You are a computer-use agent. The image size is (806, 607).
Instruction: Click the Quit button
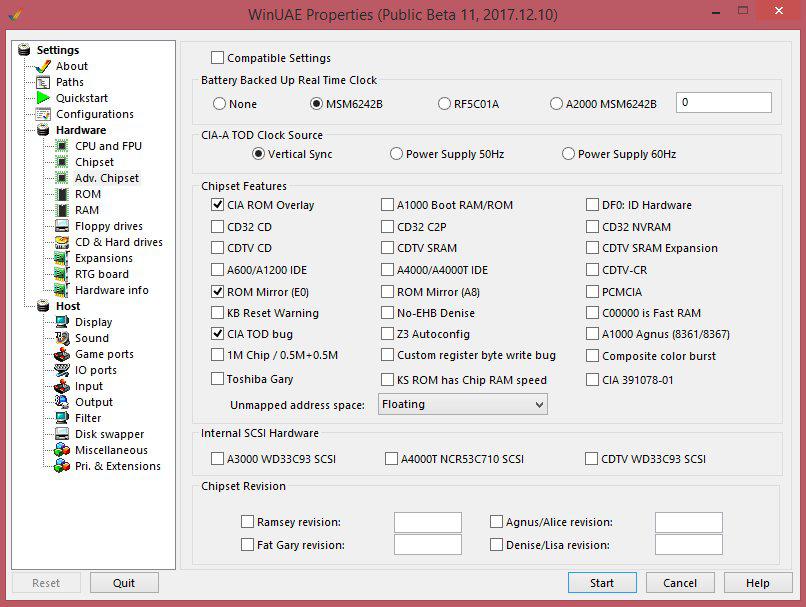124,583
